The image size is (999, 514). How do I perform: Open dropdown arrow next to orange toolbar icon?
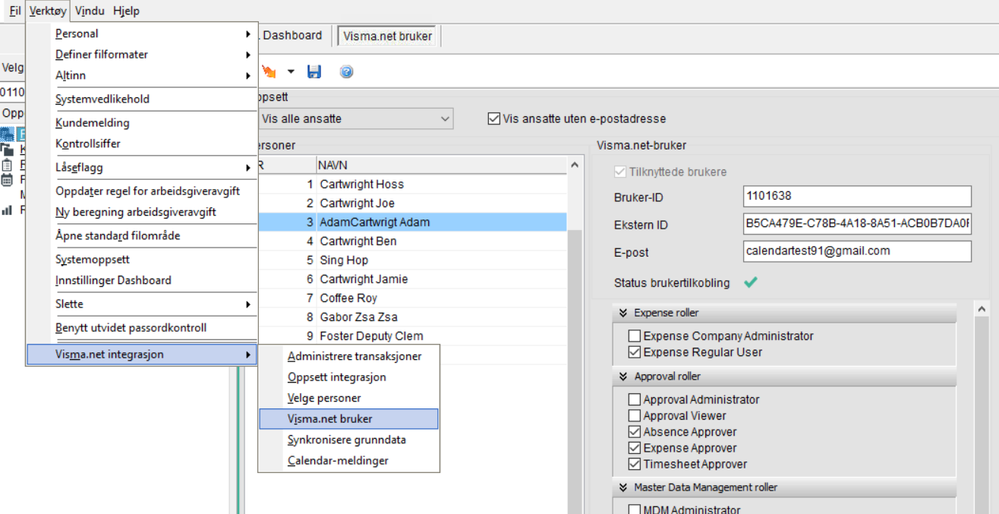point(291,72)
